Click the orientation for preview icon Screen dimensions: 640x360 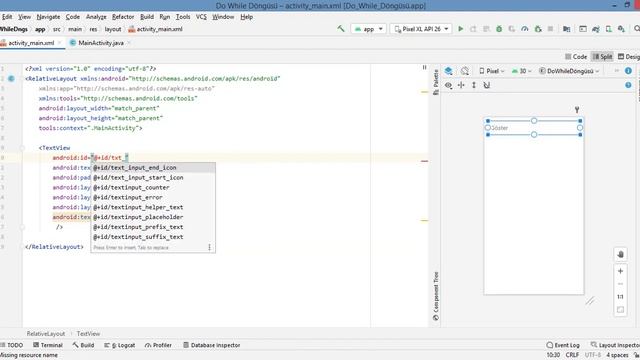(x=464, y=71)
